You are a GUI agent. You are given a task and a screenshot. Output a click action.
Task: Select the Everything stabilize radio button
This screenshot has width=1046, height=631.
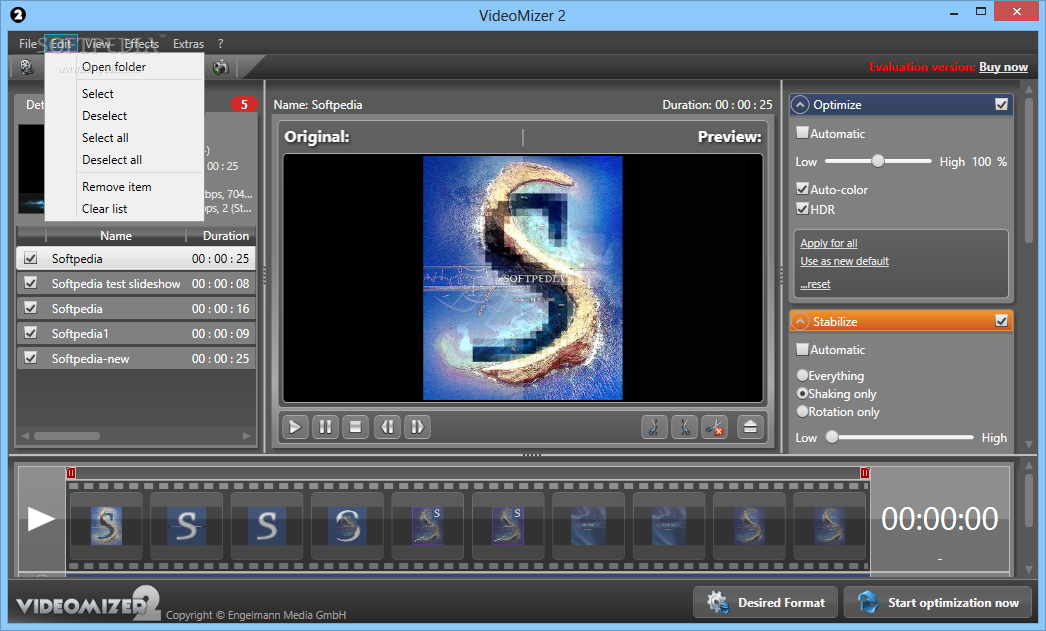pyautogui.click(x=803, y=376)
